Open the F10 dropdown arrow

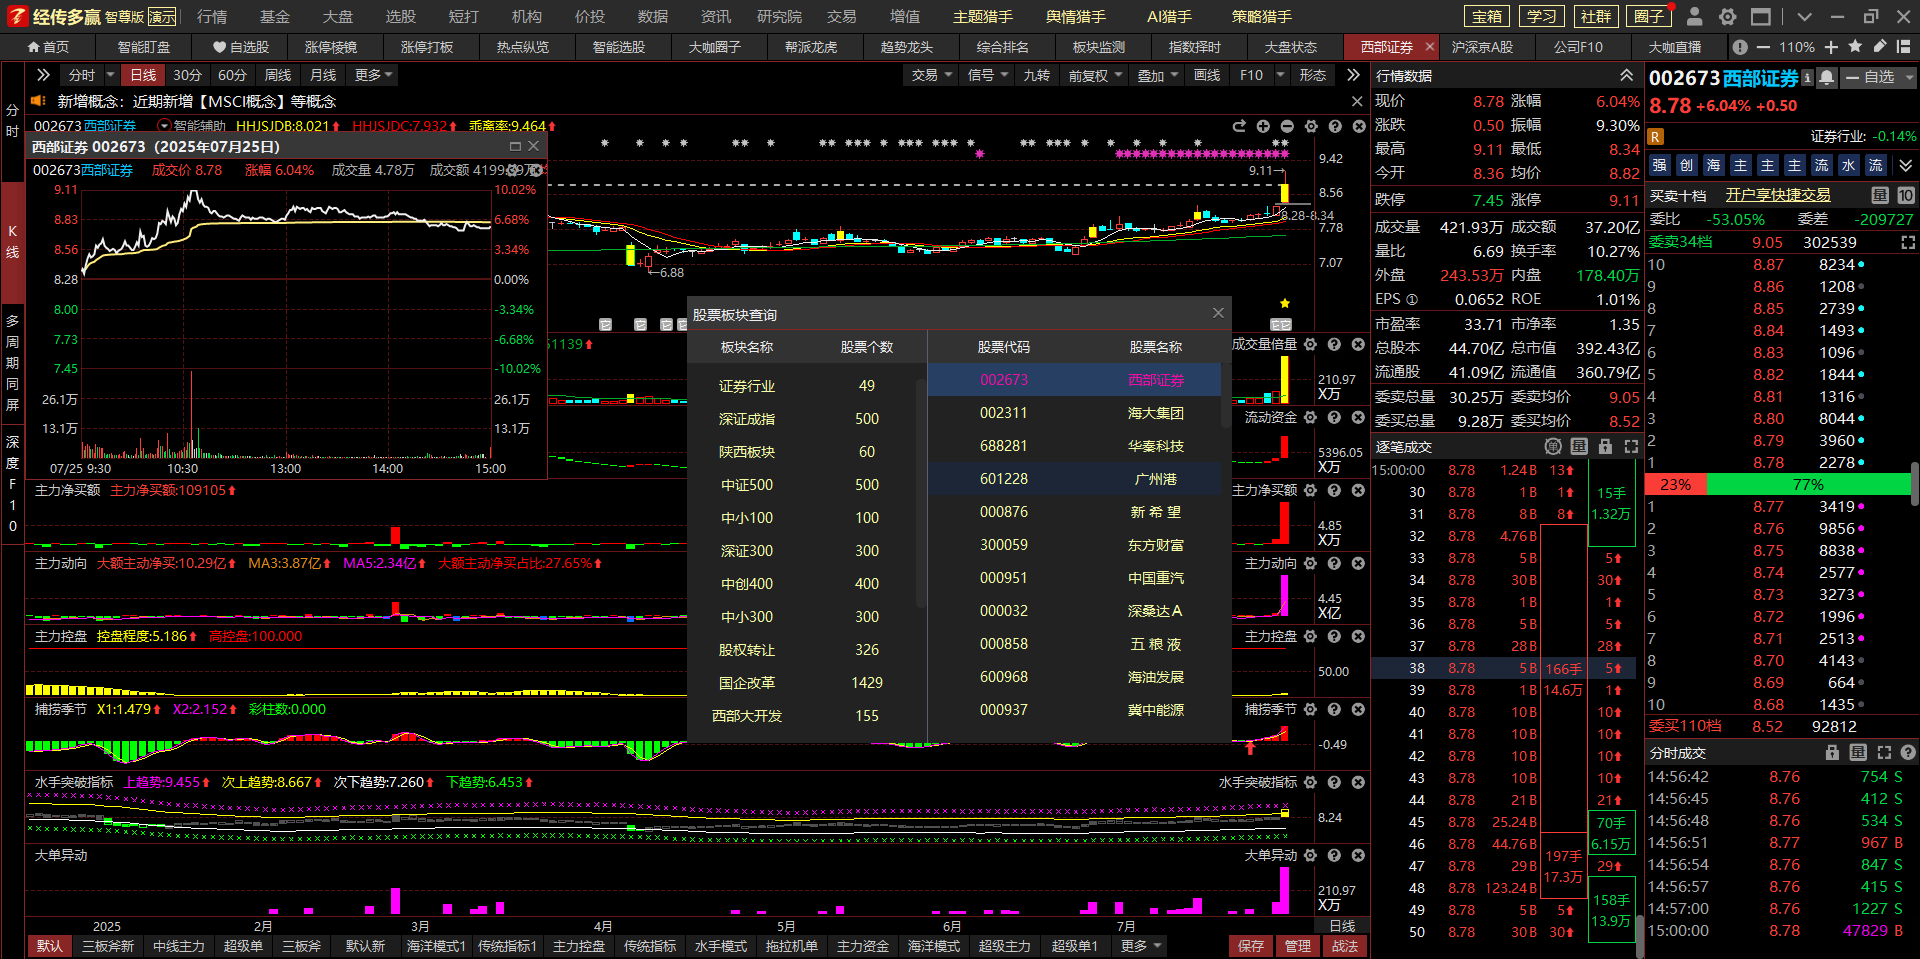pyautogui.click(x=1280, y=75)
